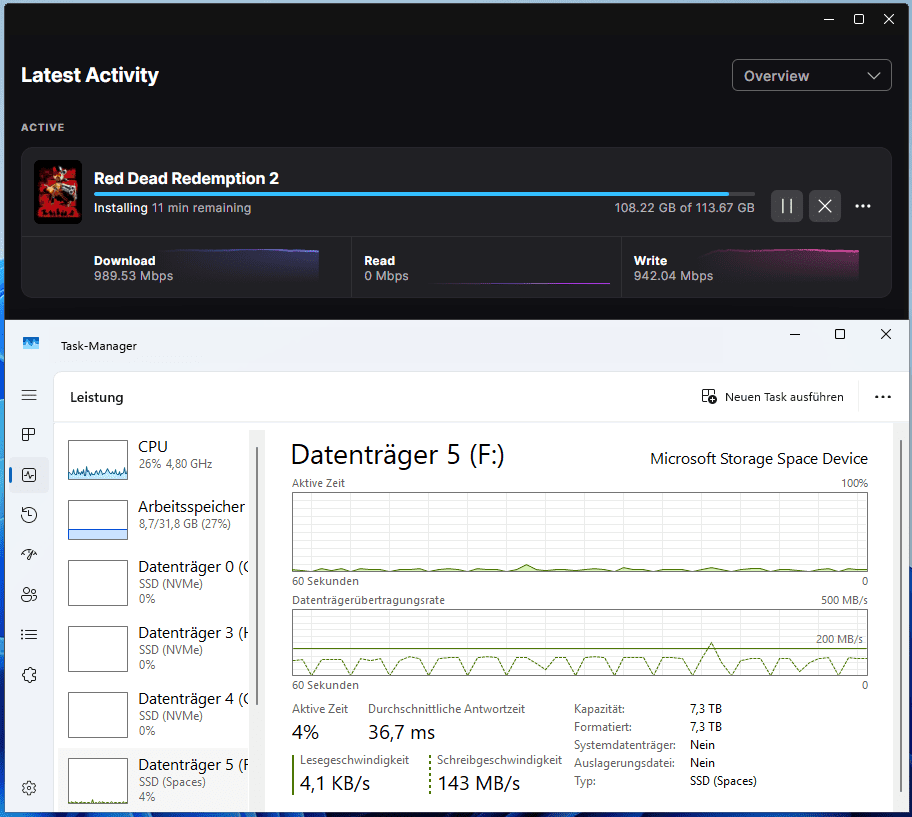Open Startup apps page in Task-Manager sidebar
The width and height of the screenshot is (912, 817).
click(29, 554)
